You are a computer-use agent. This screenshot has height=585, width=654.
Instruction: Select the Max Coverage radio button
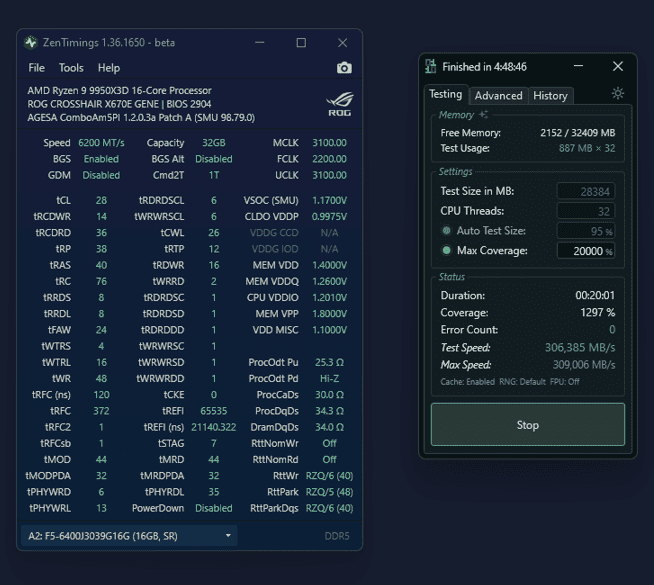coord(446,250)
